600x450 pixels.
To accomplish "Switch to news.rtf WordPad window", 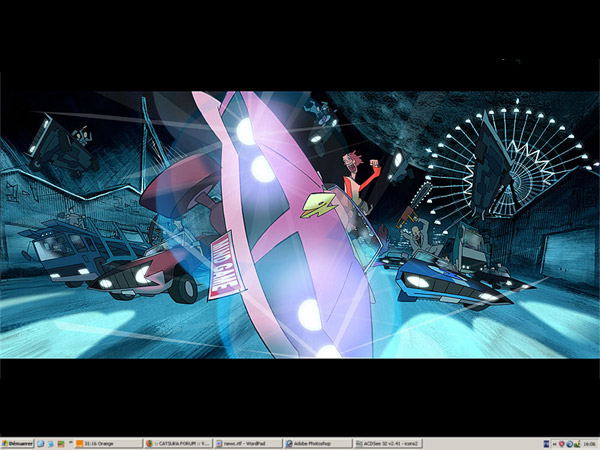I will pyautogui.click(x=248, y=444).
